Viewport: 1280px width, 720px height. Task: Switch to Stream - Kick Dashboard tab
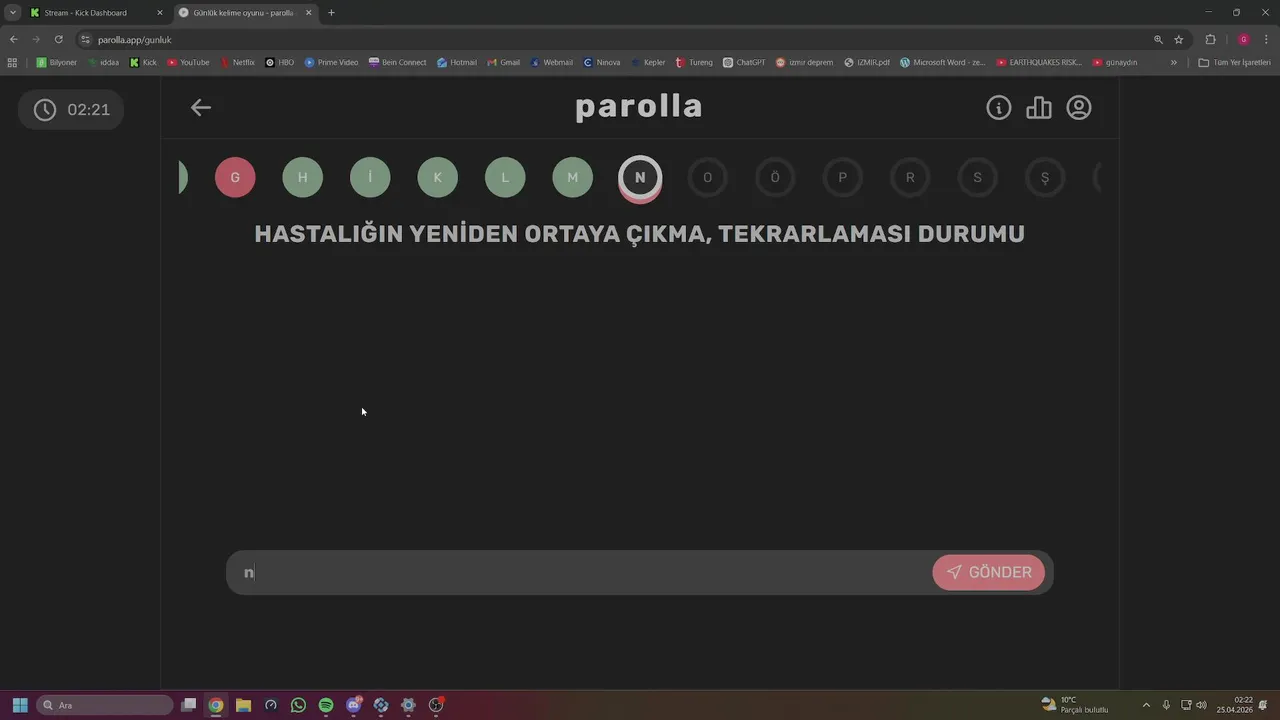[95, 13]
